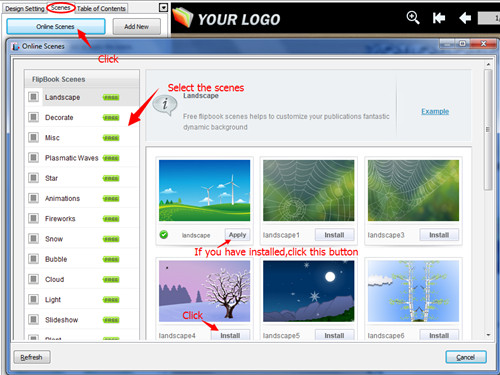Select the Decorate scenes category
The image size is (500, 375).
pos(82,117)
